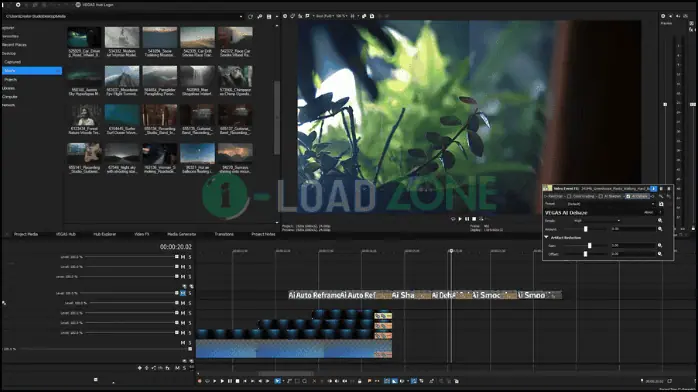Click Go to Start in the timeline transport
698x392 pixels.
pyautogui.click(x=245, y=381)
